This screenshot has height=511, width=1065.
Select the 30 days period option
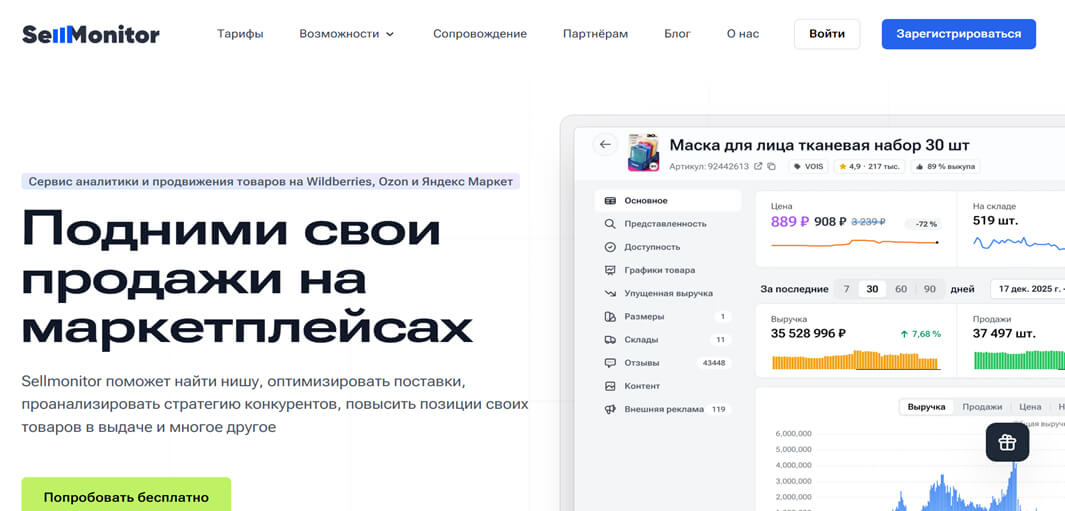872,289
